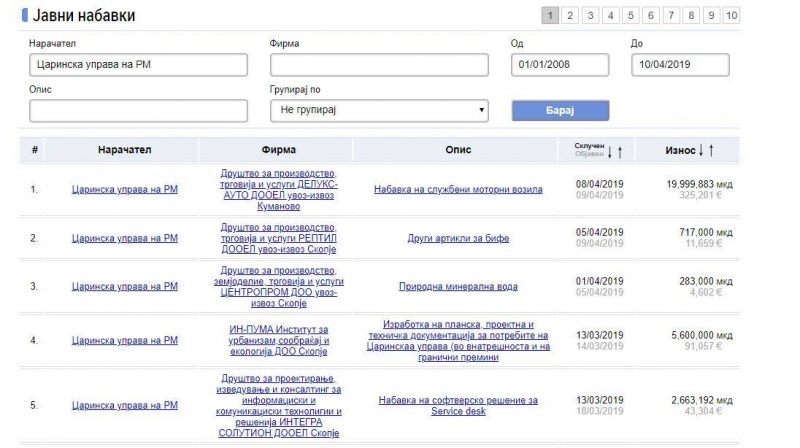The image size is (800, 448).
Task: Open Природна минерална вода description link
Action: [445, 287]
